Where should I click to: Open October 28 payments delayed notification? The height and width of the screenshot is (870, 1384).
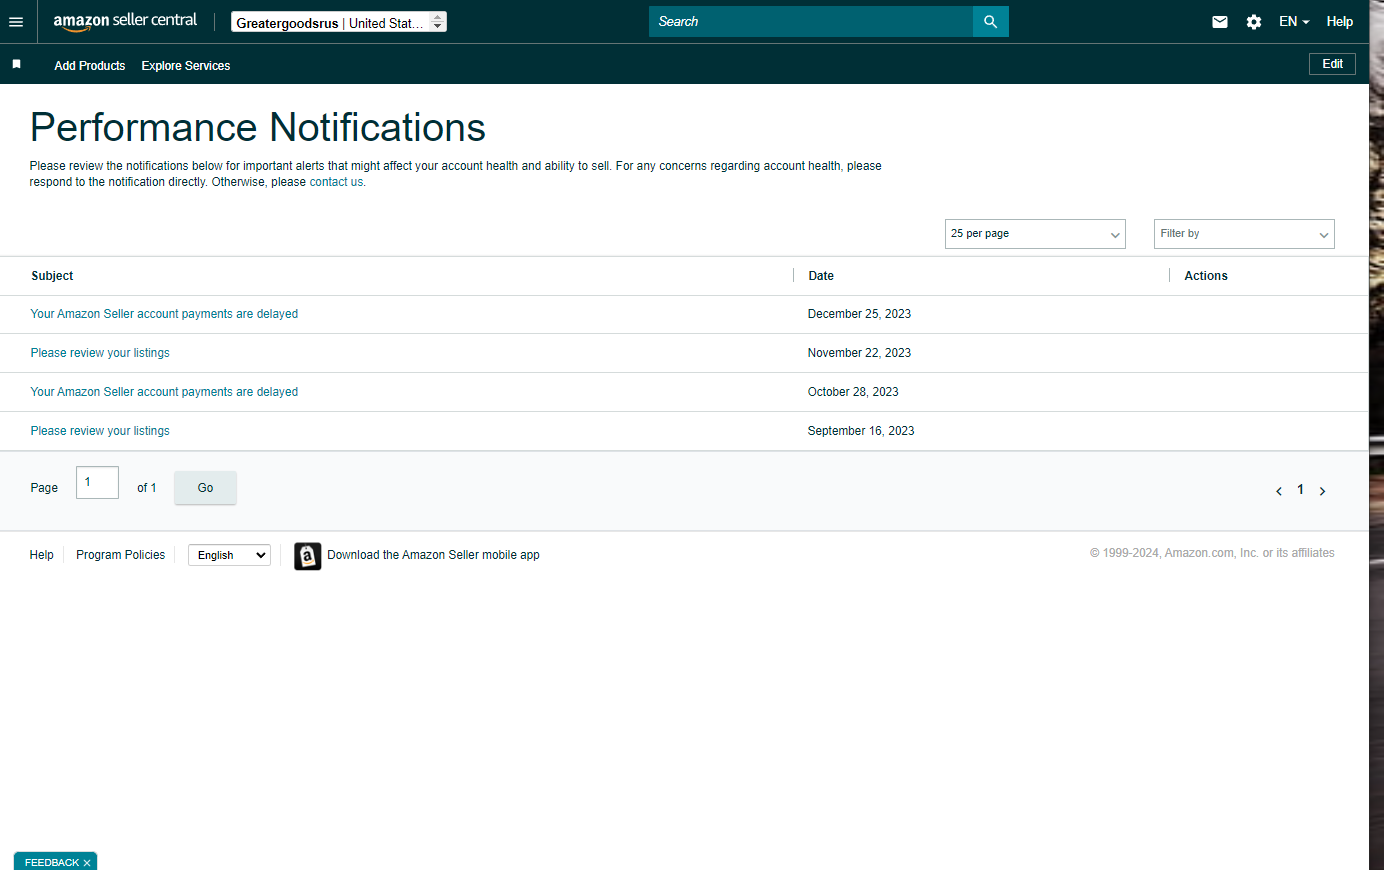coord(164,392)
